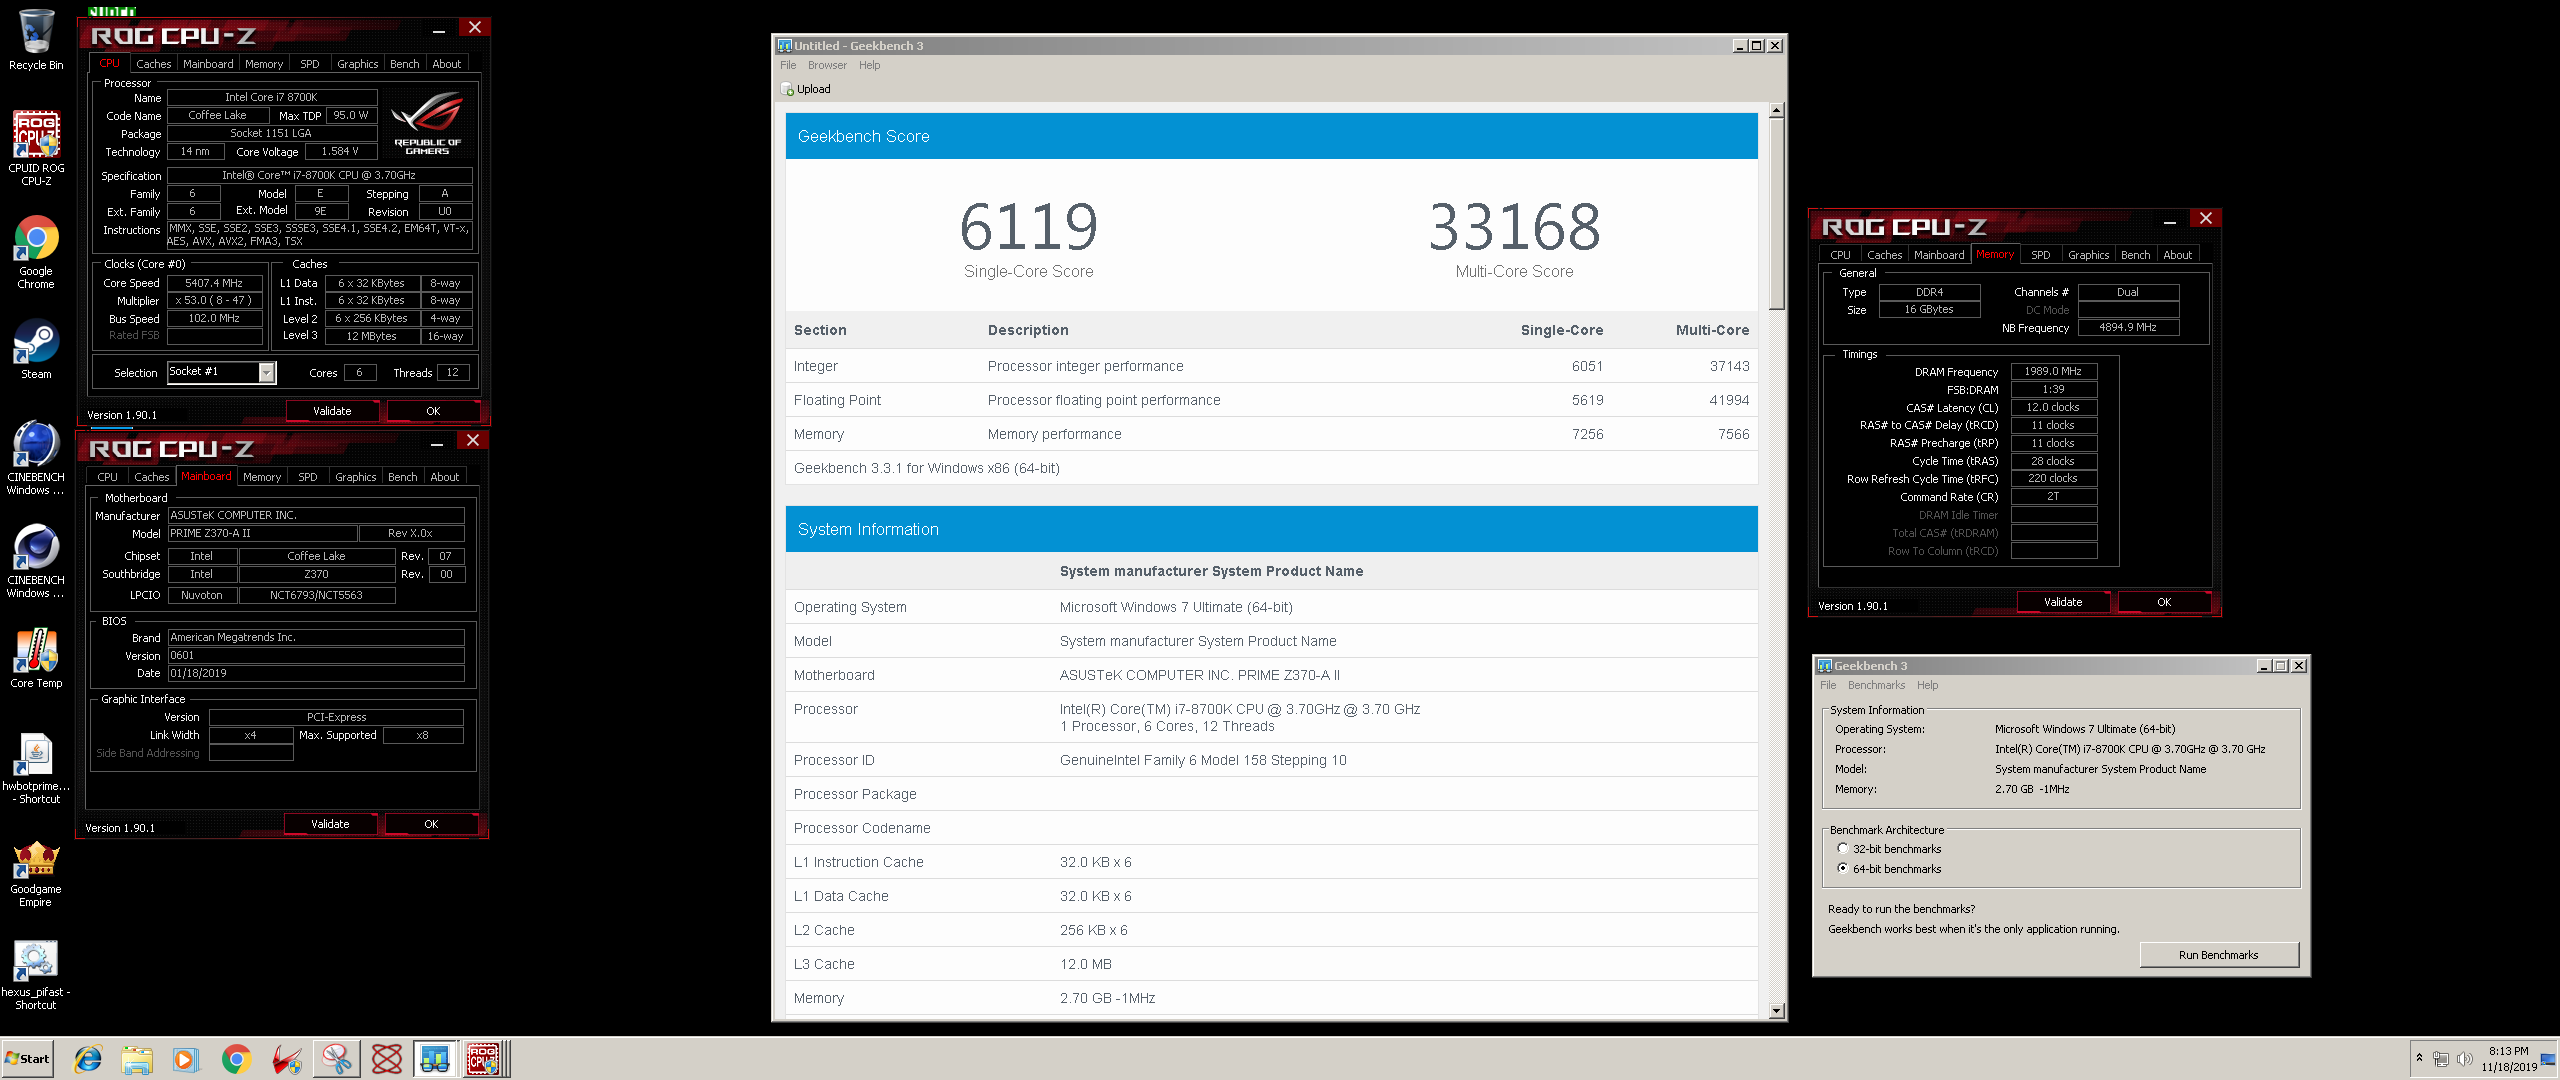Image resolution: width=2560 pixels, height=1080 pixels.
Task: Open the first CINEBENCH Windows shortcut
Action: (36, 458)
